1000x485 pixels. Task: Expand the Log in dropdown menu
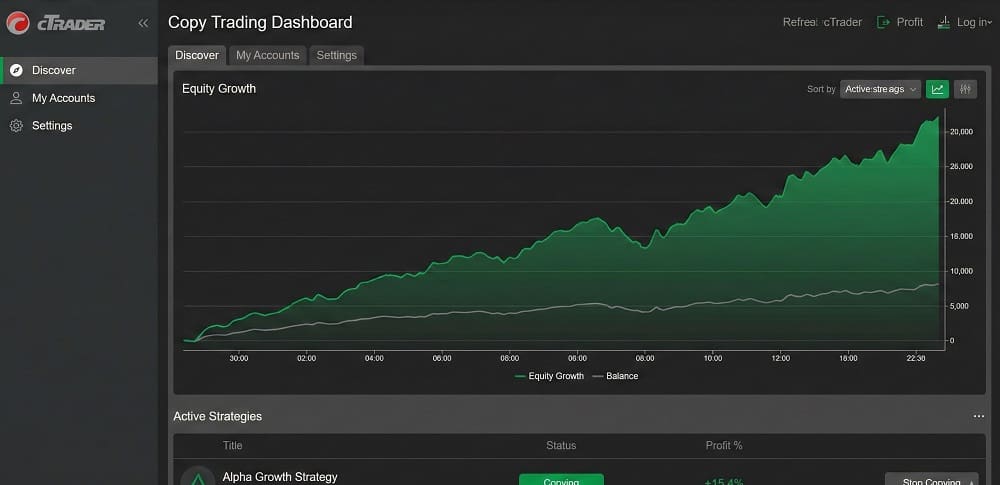click(x=974, y=22)
